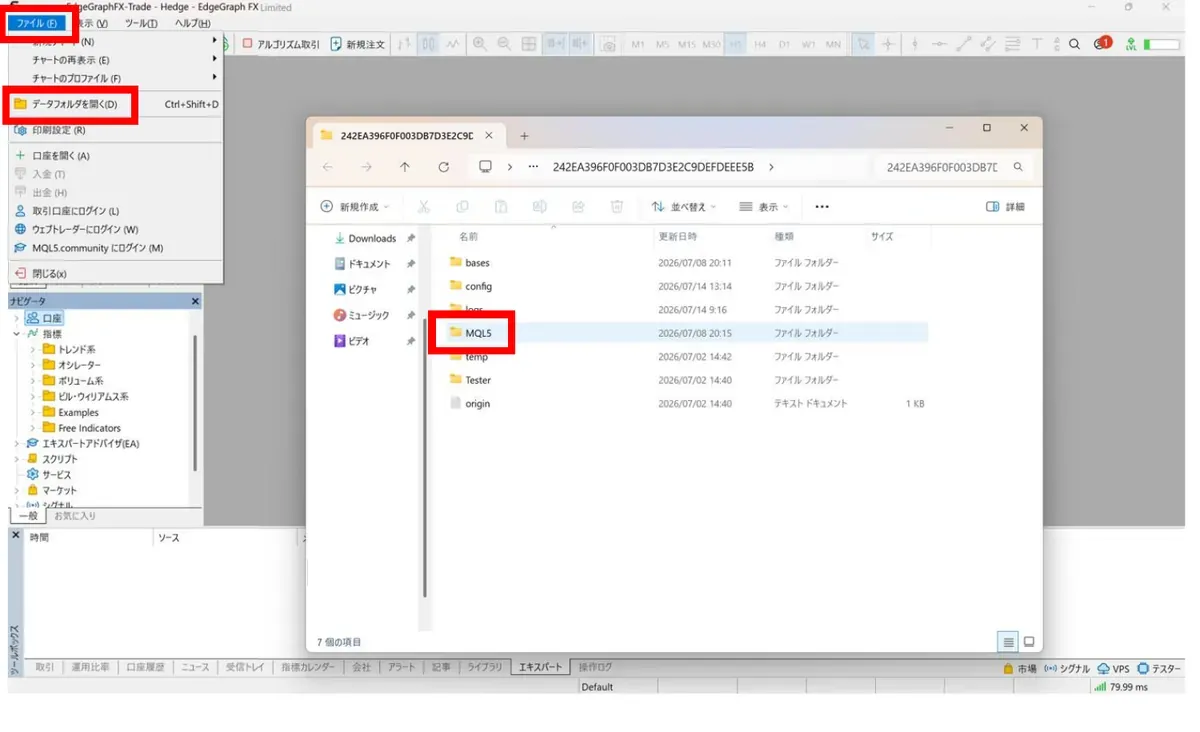The width and height of the screenshot is (1200, 732).
Task: Click the Explorer search box
Action: pyautogui.click(x=952, y=167)
